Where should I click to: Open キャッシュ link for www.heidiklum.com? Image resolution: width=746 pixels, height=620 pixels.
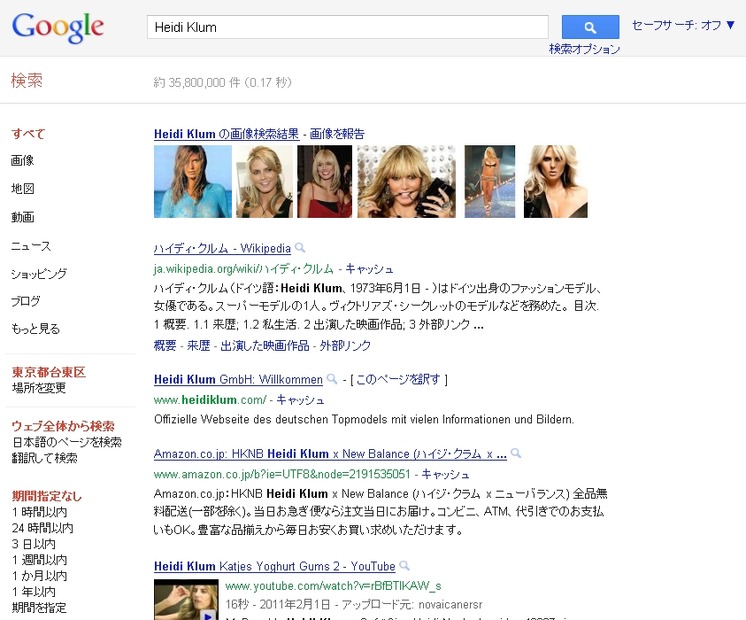coord(300,400)
